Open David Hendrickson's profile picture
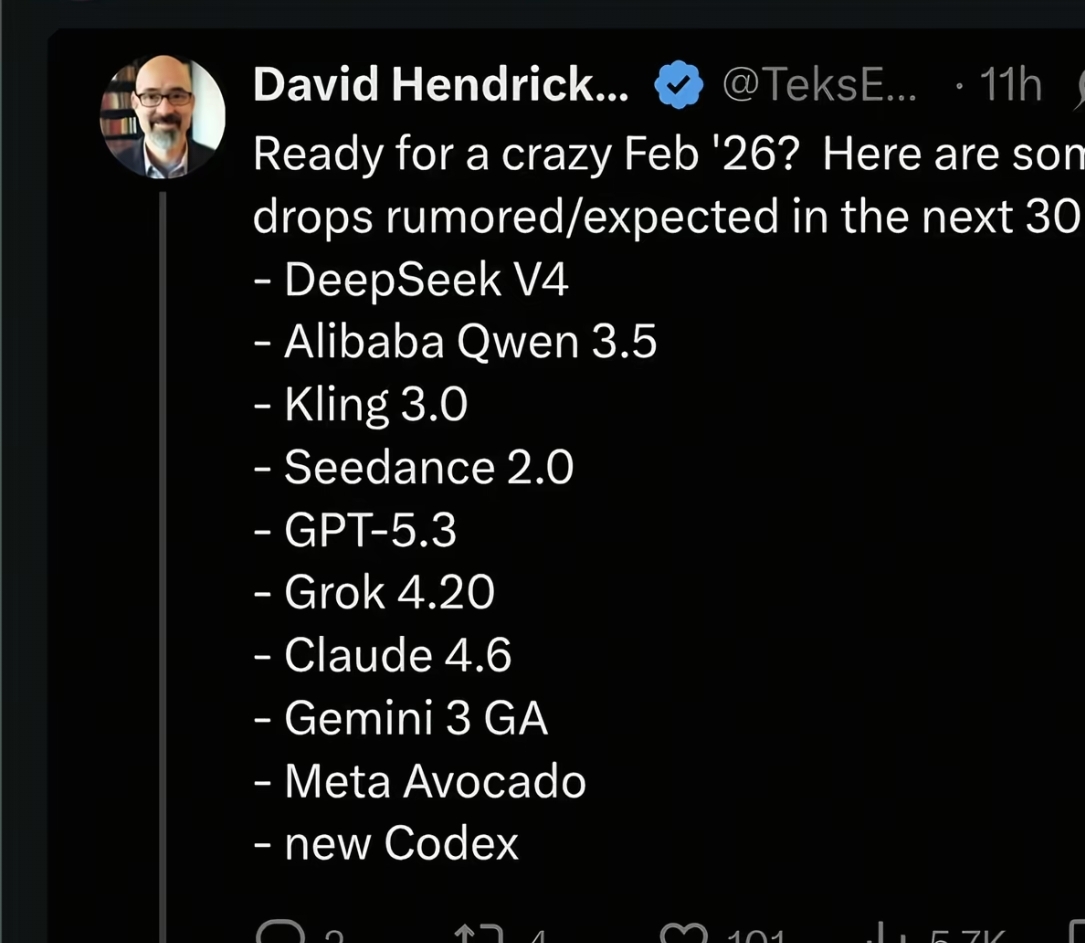 coord(162,117)
